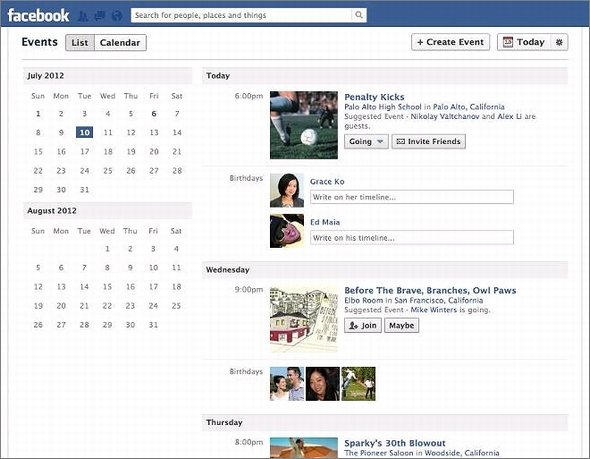590x459 pixels.
Task: Click Grace Ko's profile photo
Action: coord(287,190)
